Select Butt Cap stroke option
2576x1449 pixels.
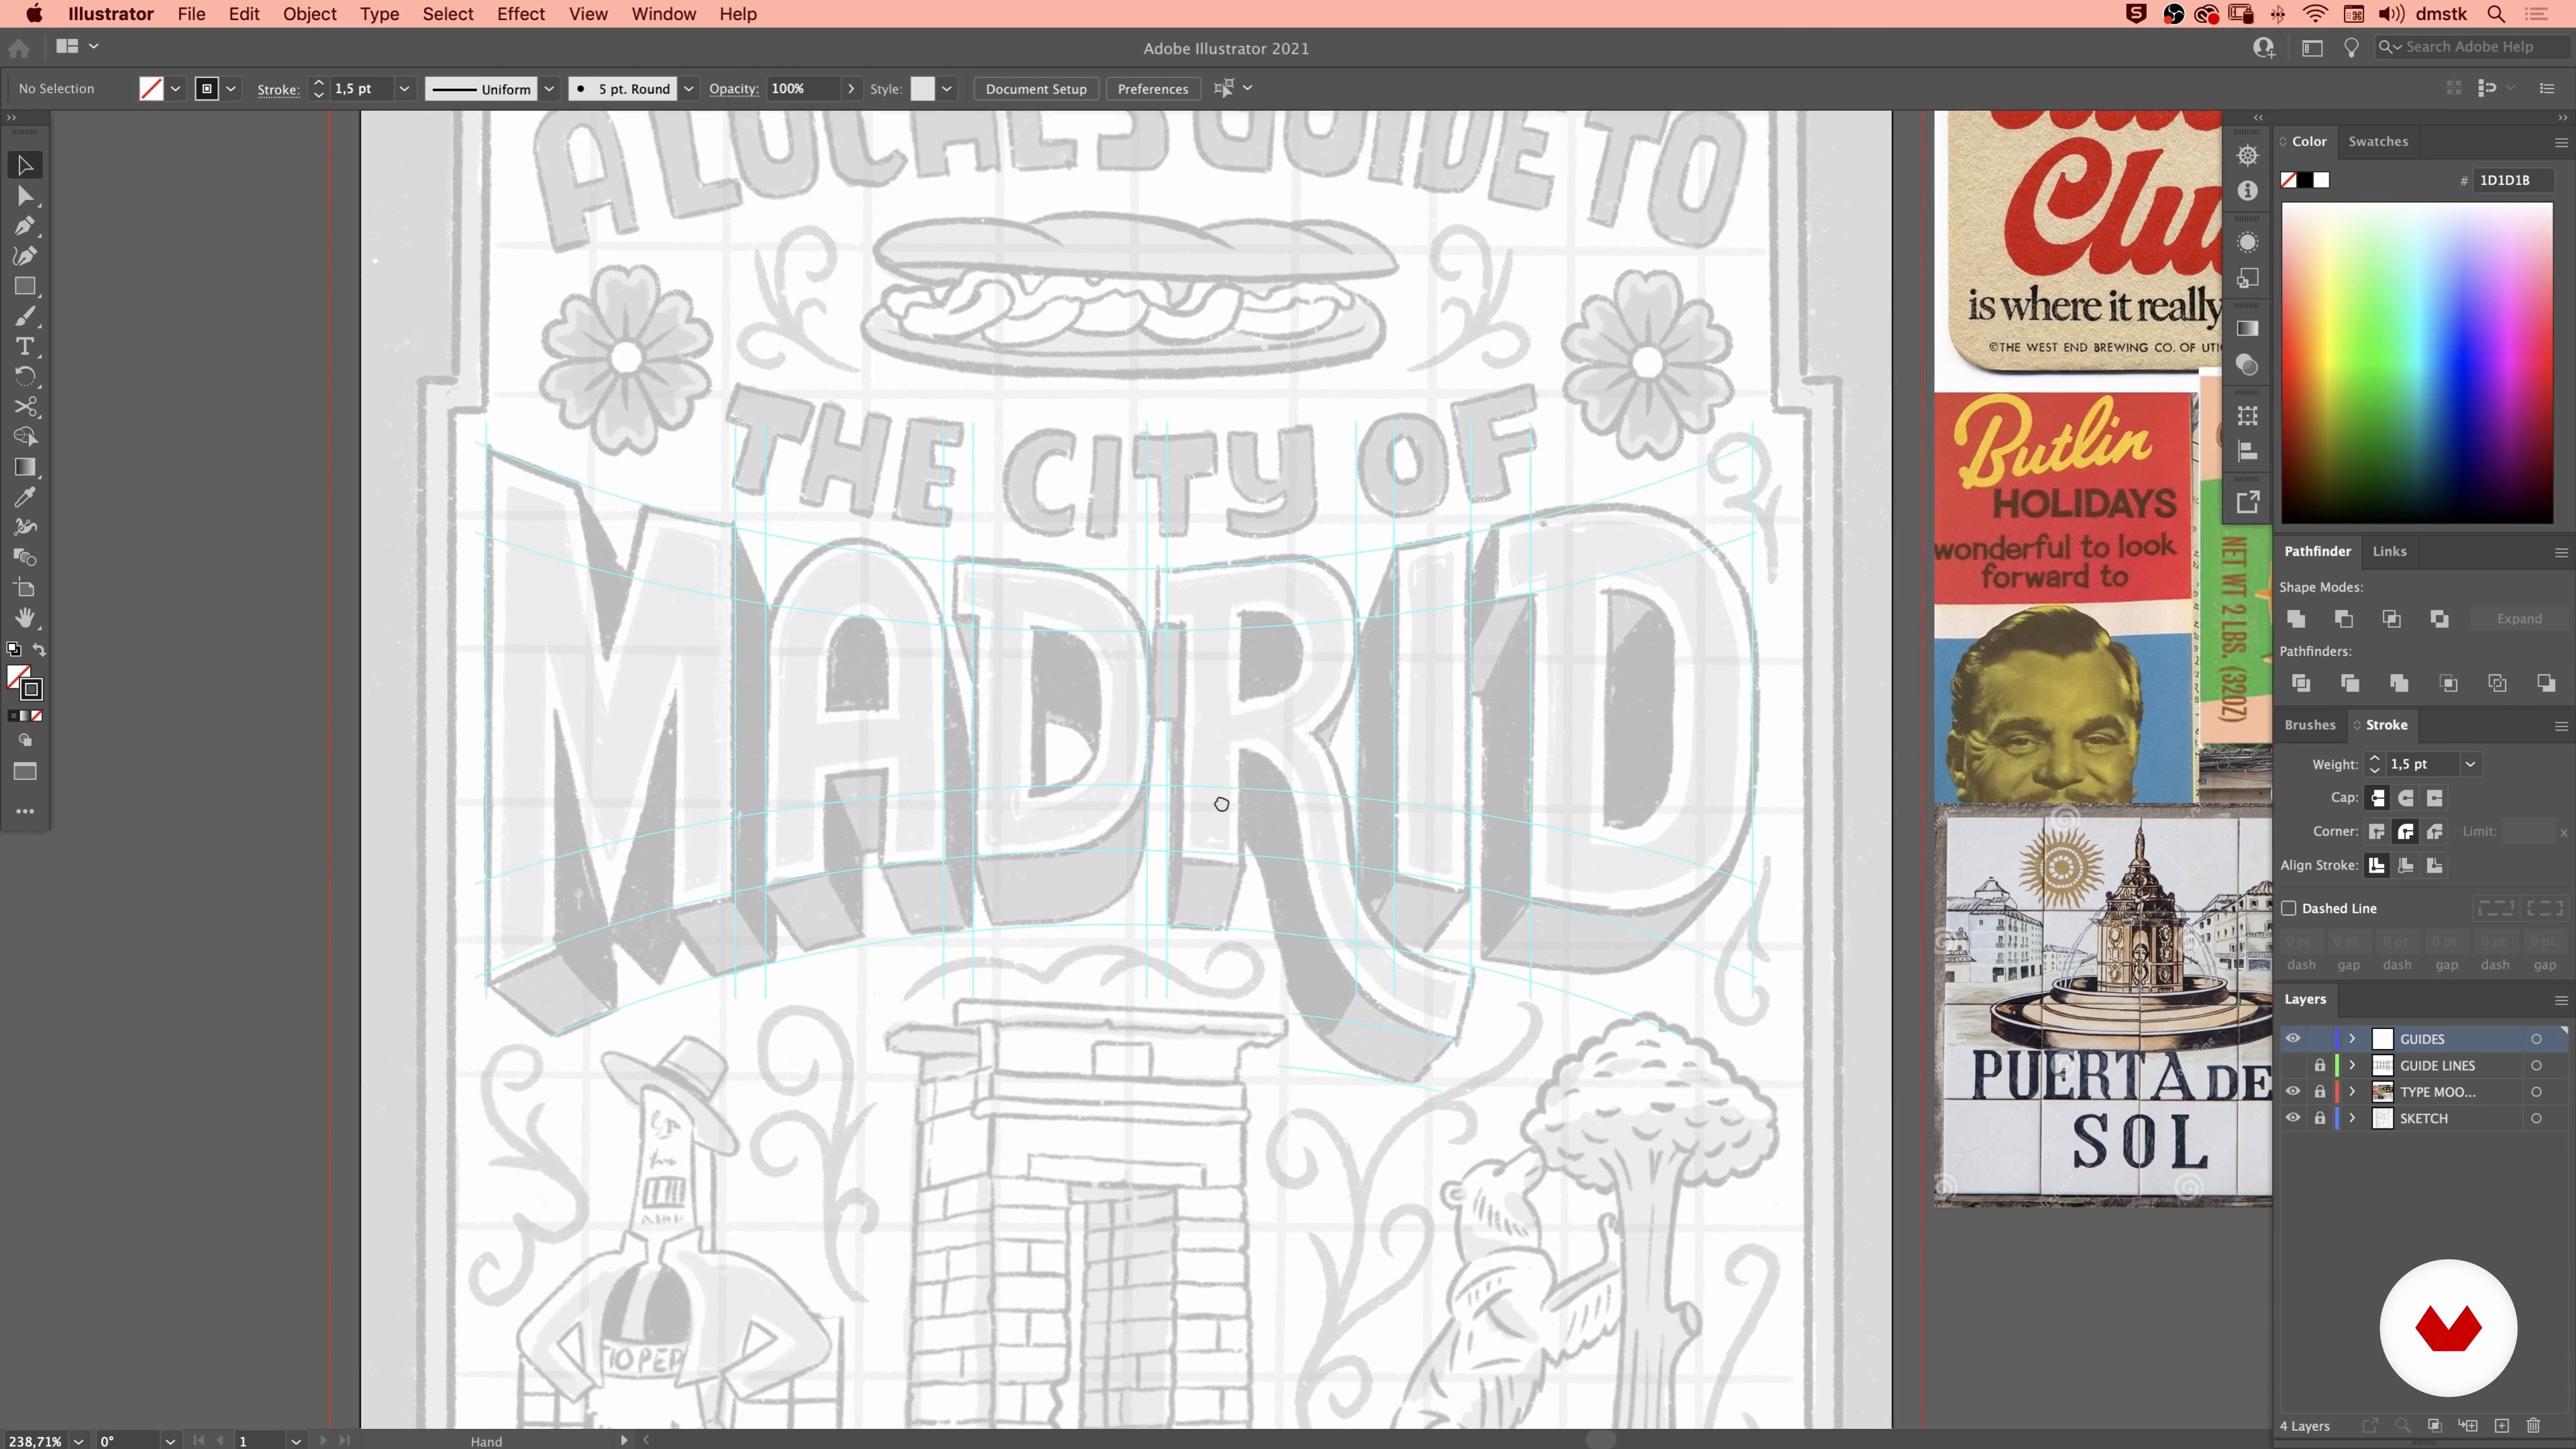[x=2378, y=798]
